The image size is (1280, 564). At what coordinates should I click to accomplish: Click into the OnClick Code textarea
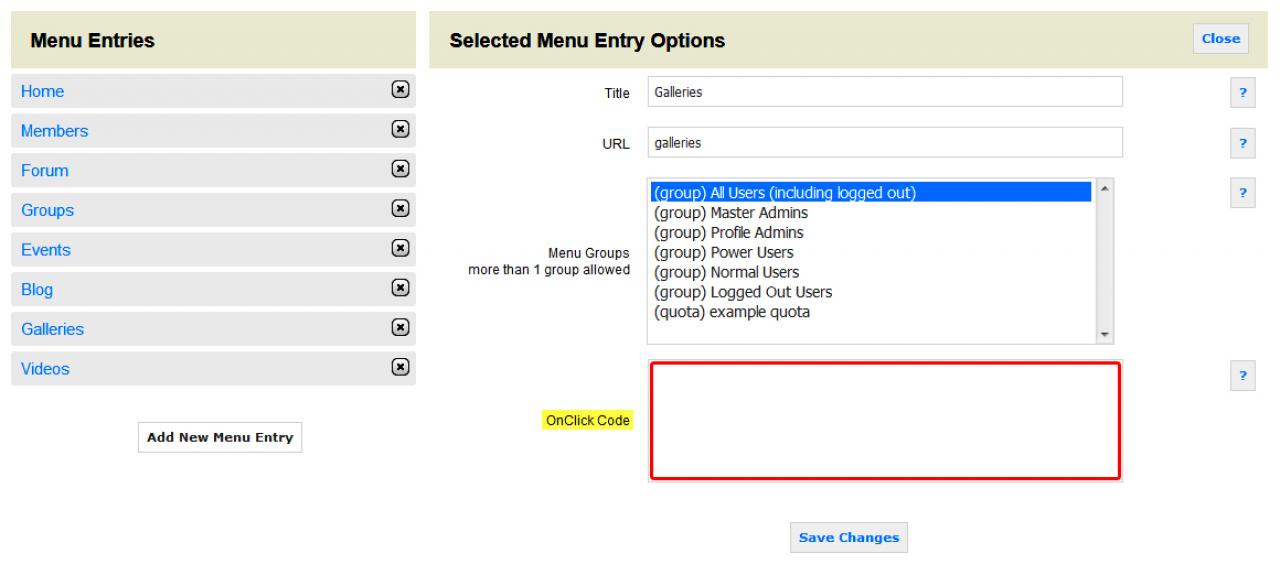point(885,421)
